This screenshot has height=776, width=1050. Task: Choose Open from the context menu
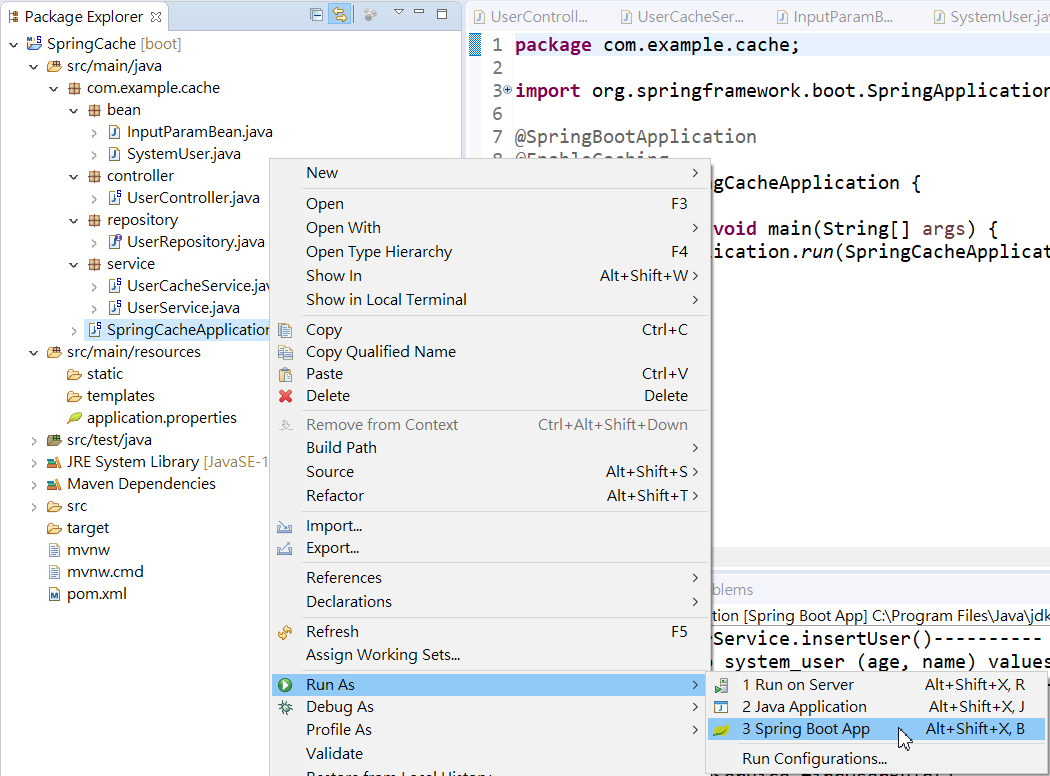[x=490, y=204]
